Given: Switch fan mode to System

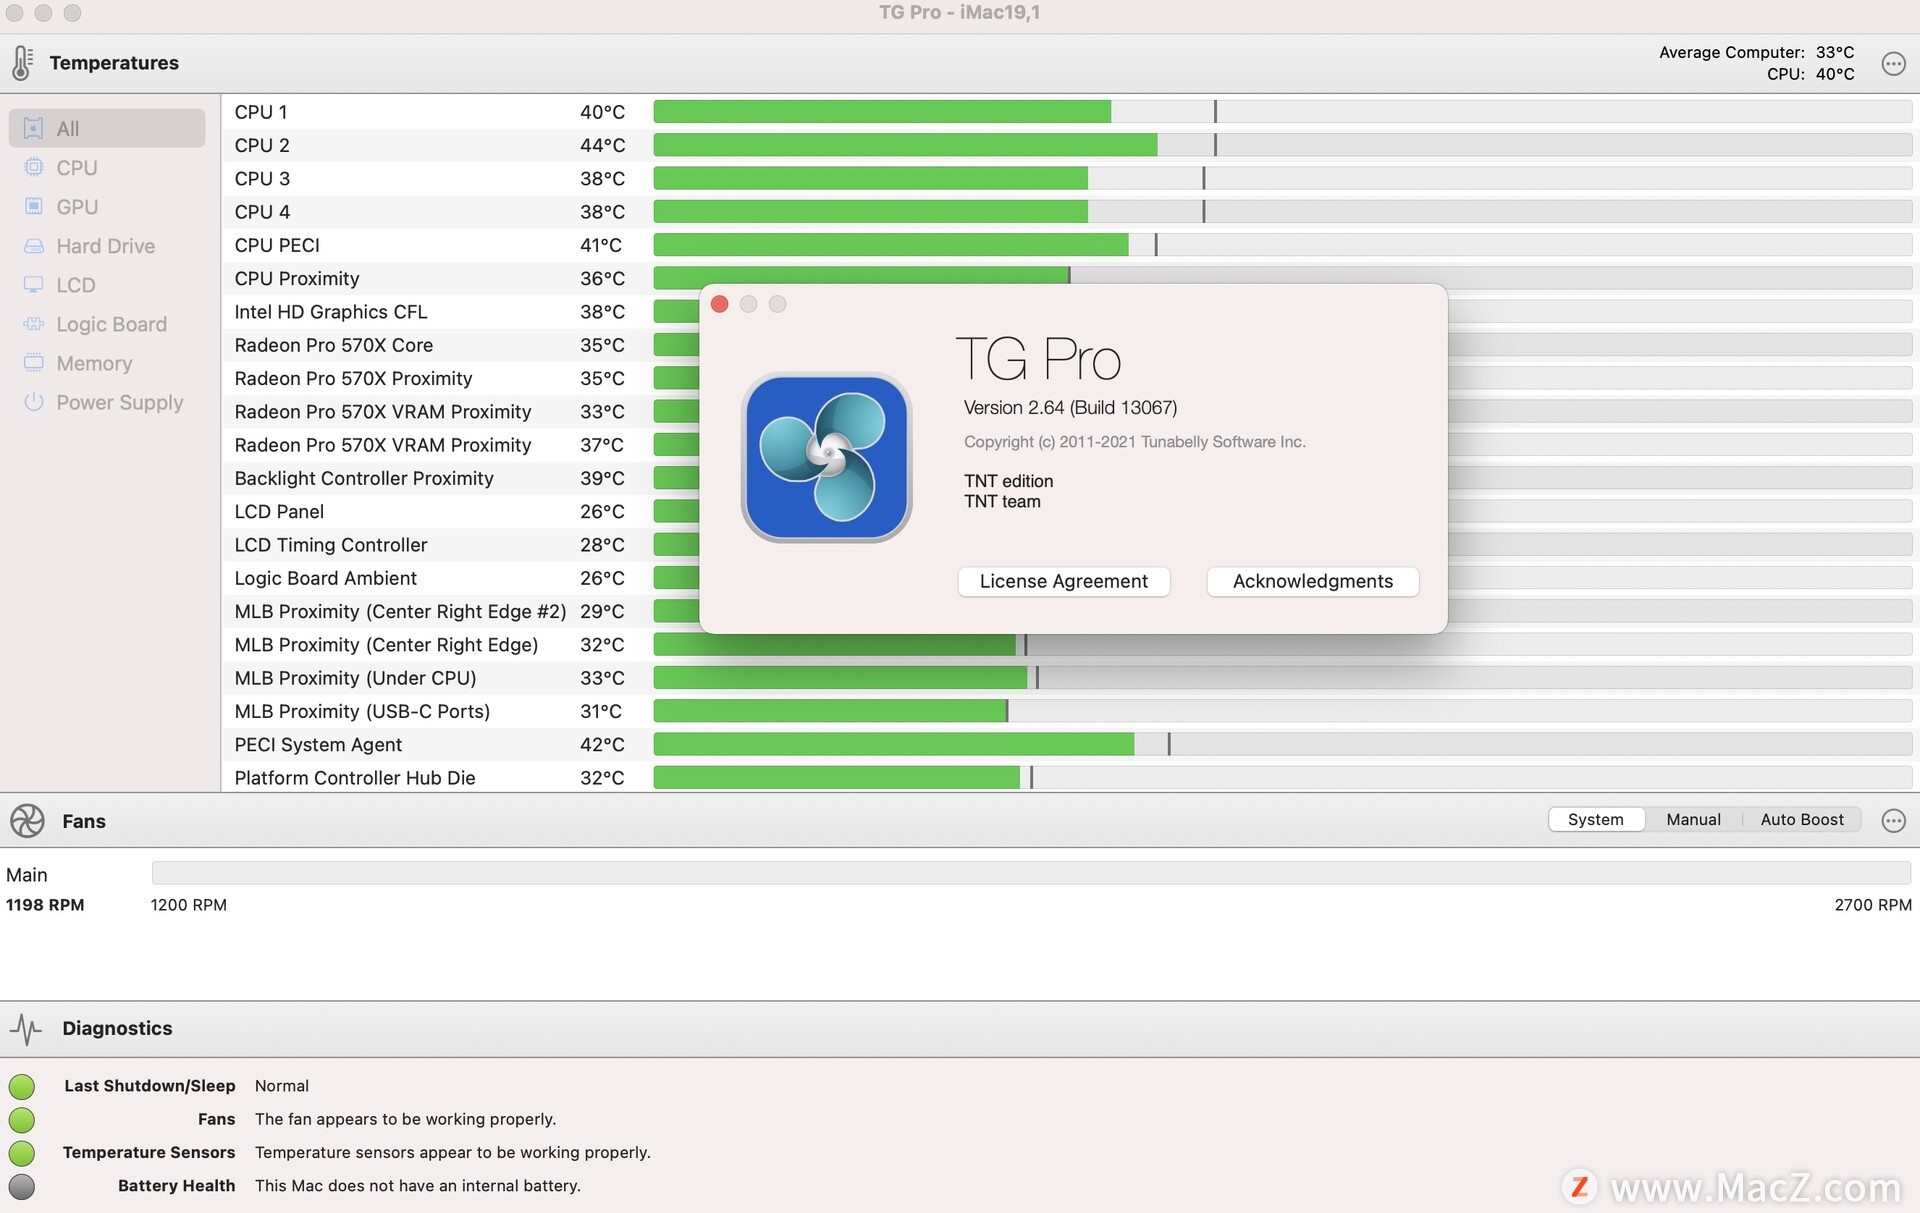Looking at the screenshot, I should (1596, 819).
